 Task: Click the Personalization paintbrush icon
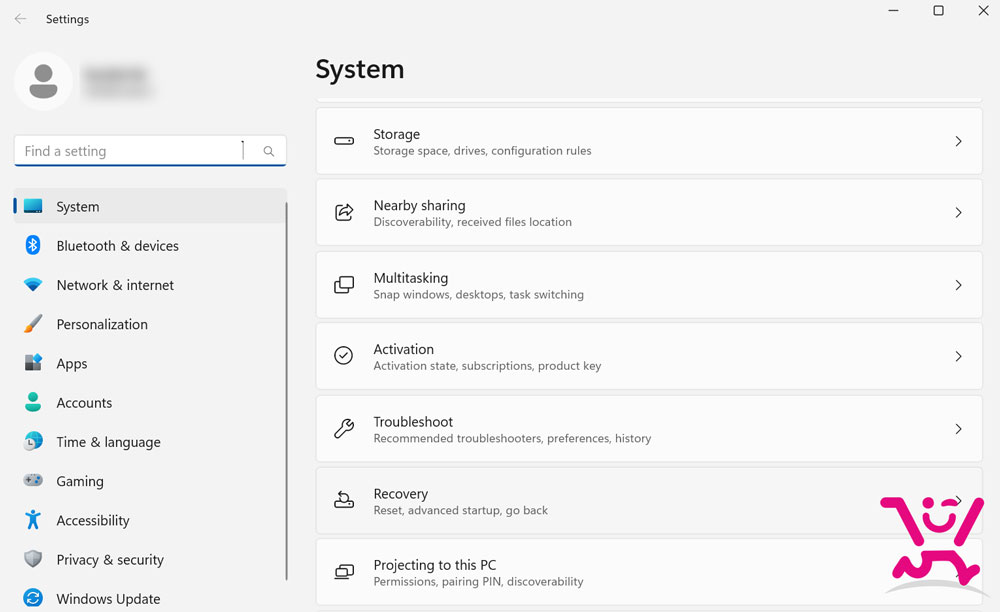pos(33,324)
